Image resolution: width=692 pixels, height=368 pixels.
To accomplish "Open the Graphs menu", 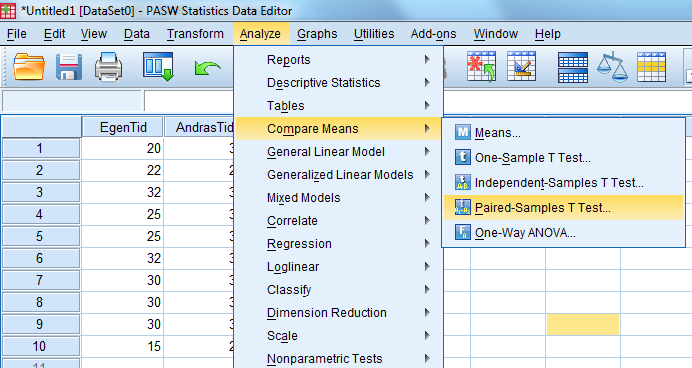I will pos(317,34).
